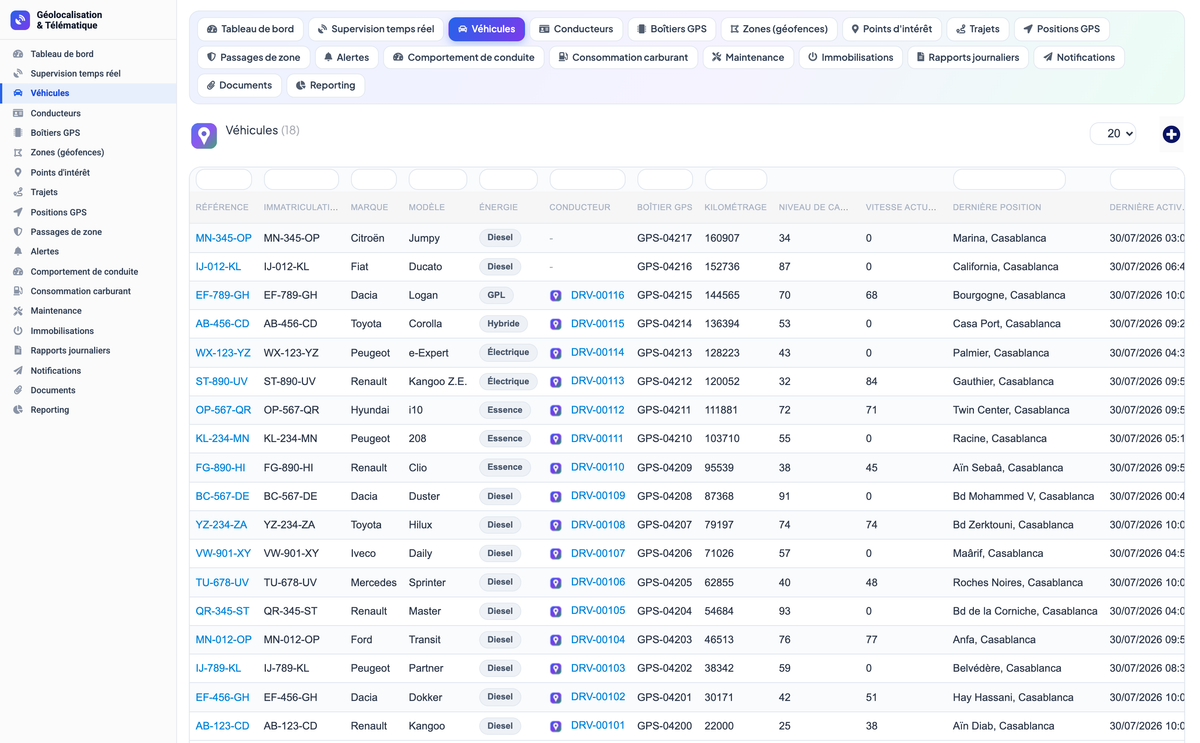Click the Référence column filter field
The height and width of the screenshot is (743, 1200).
pos(223,180)
